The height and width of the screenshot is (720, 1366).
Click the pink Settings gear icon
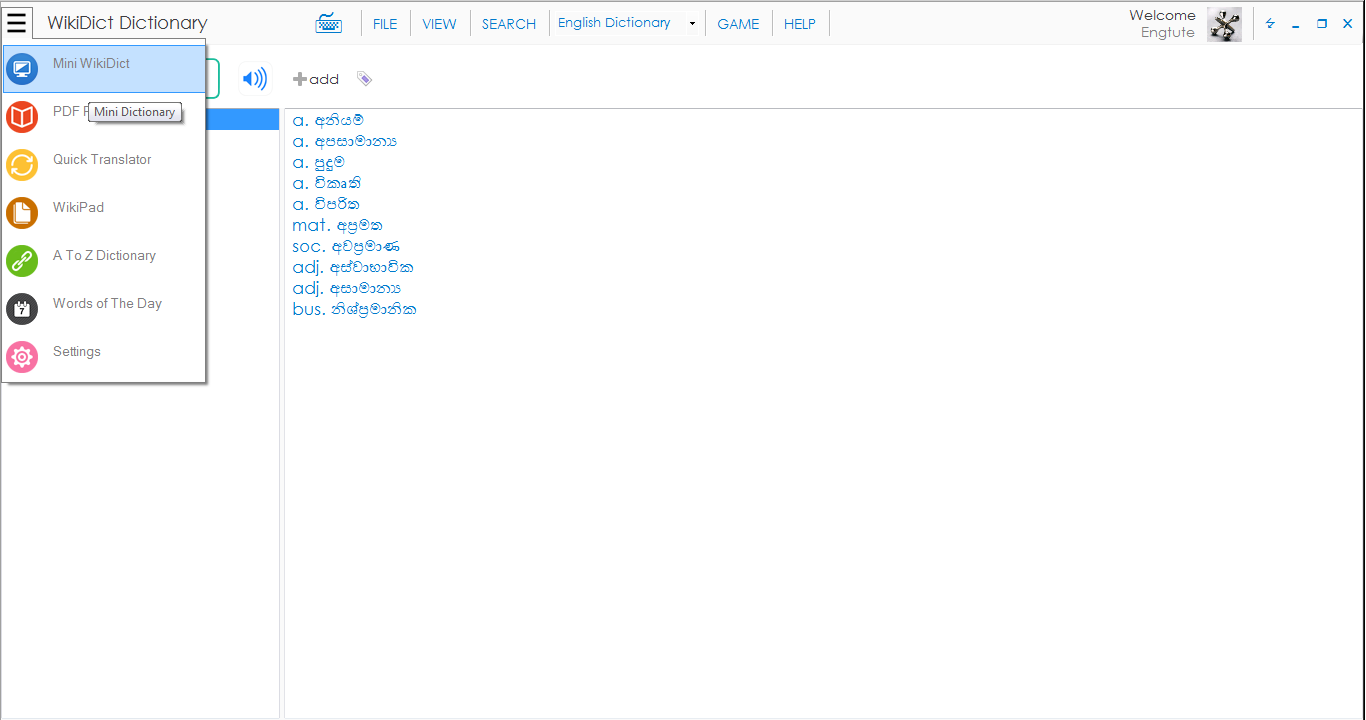[22, 357]
